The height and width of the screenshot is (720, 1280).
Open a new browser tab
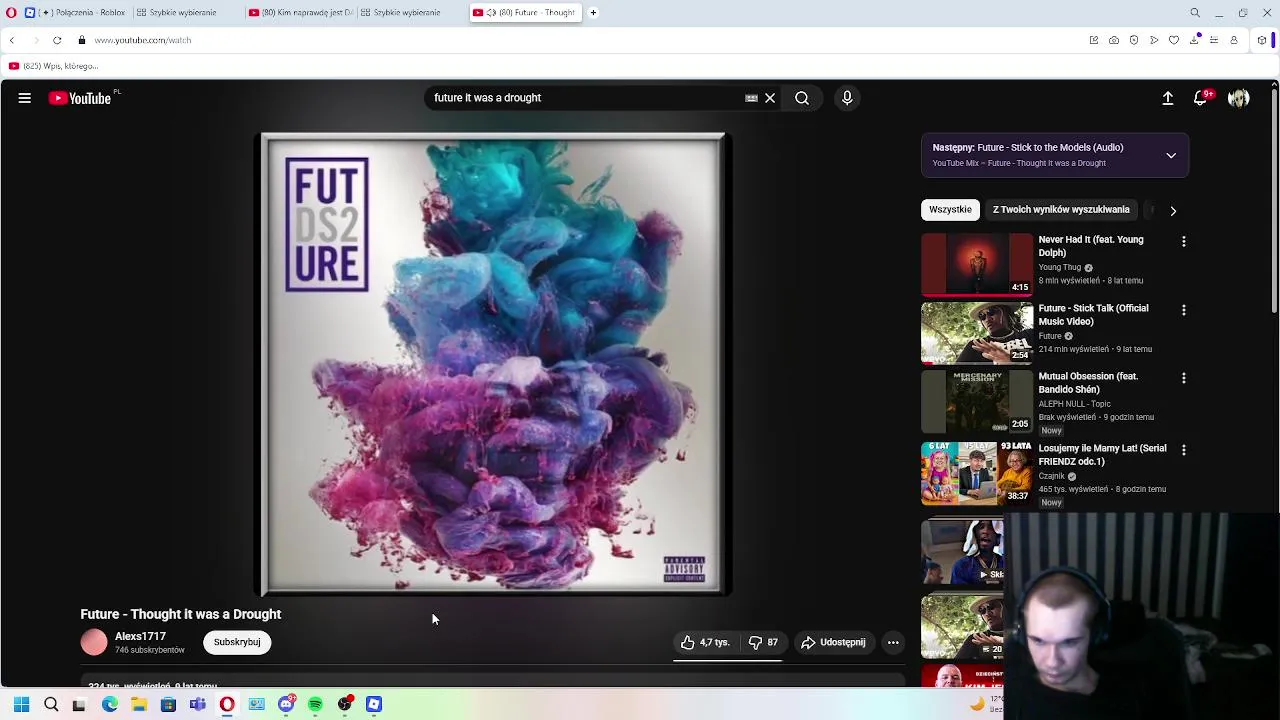[x=593, y=13]
